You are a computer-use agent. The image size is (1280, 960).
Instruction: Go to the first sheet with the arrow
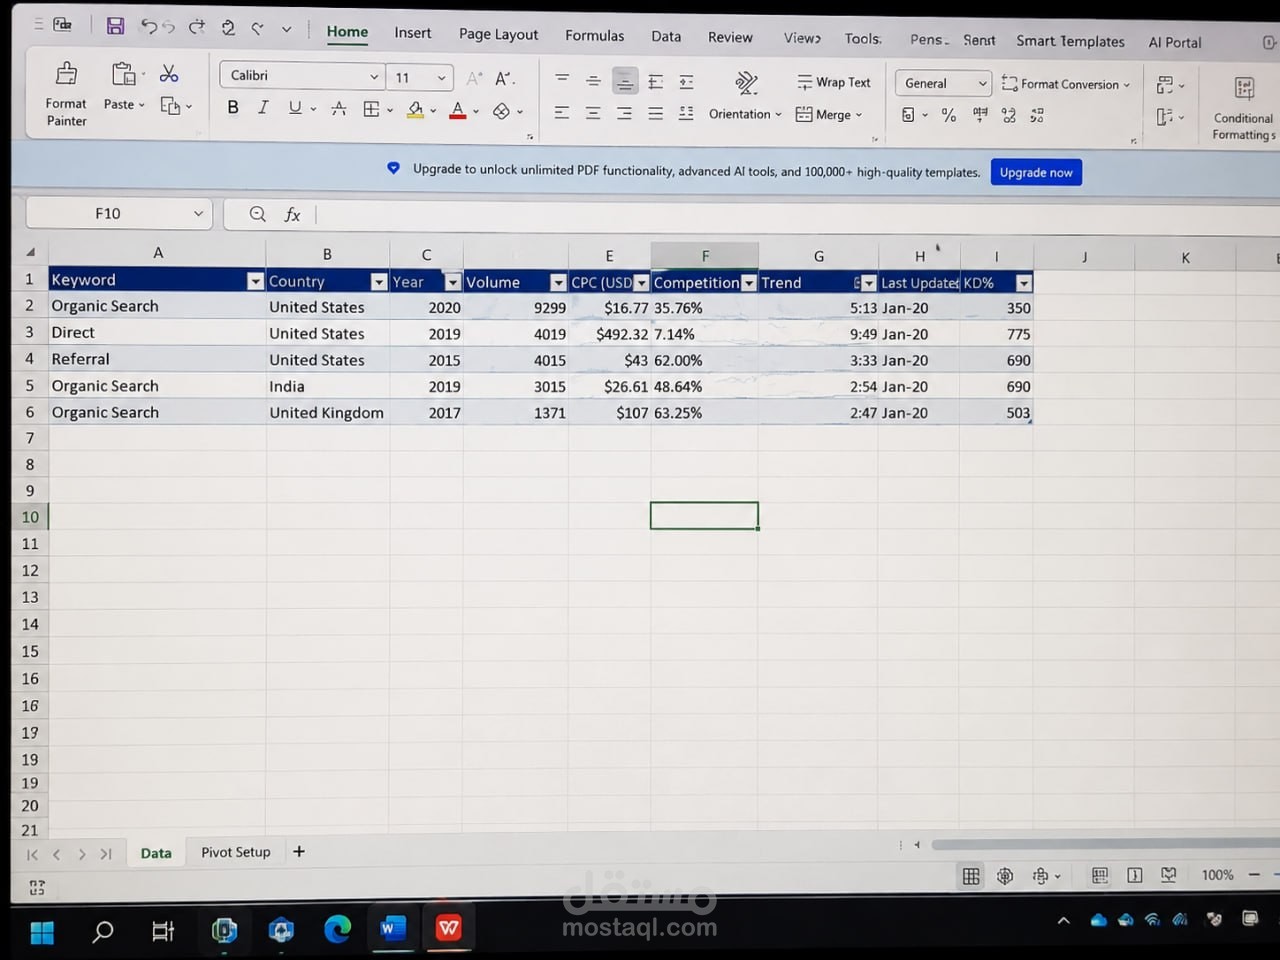(x=32, y=854)
